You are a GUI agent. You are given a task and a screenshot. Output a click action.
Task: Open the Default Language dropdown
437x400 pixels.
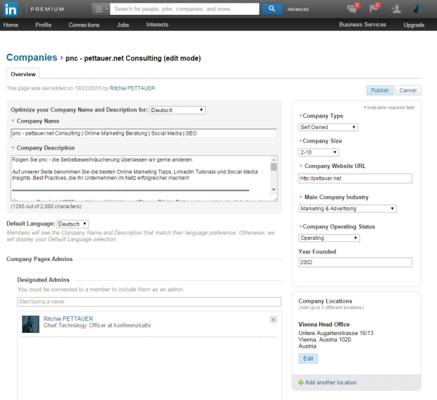coord(72,224)
